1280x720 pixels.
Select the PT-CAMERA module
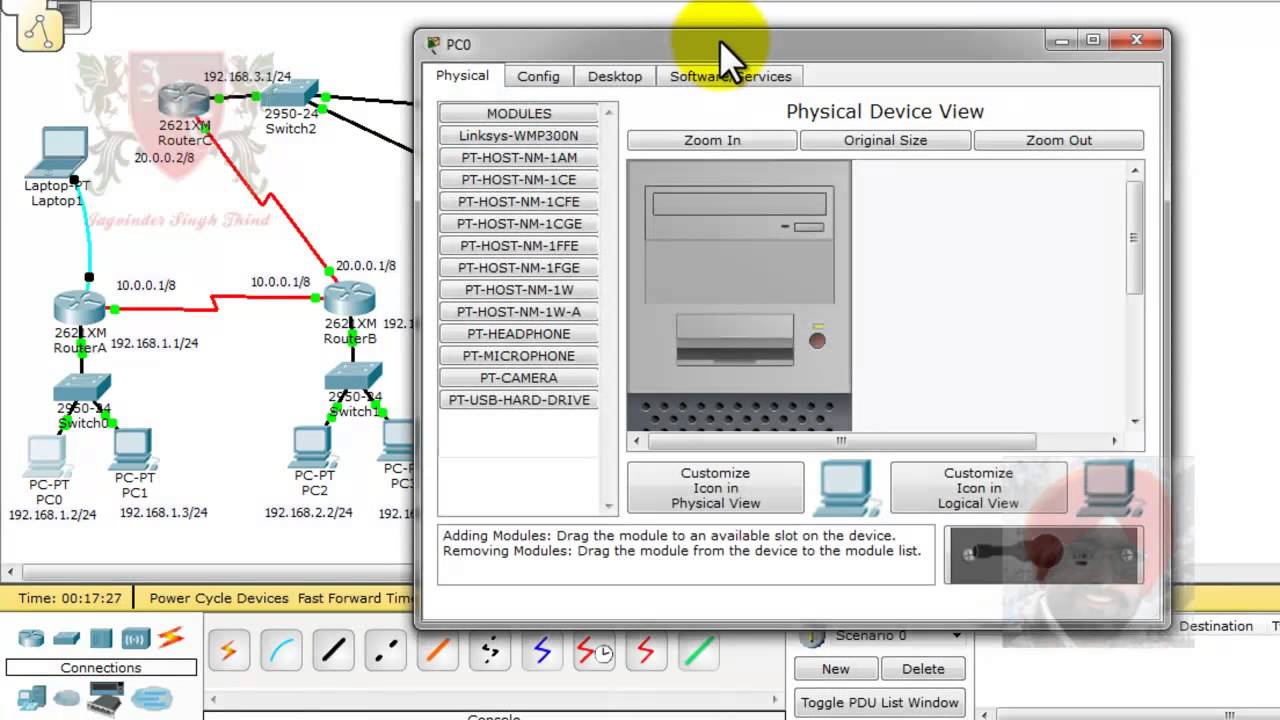tap(519, 377)
